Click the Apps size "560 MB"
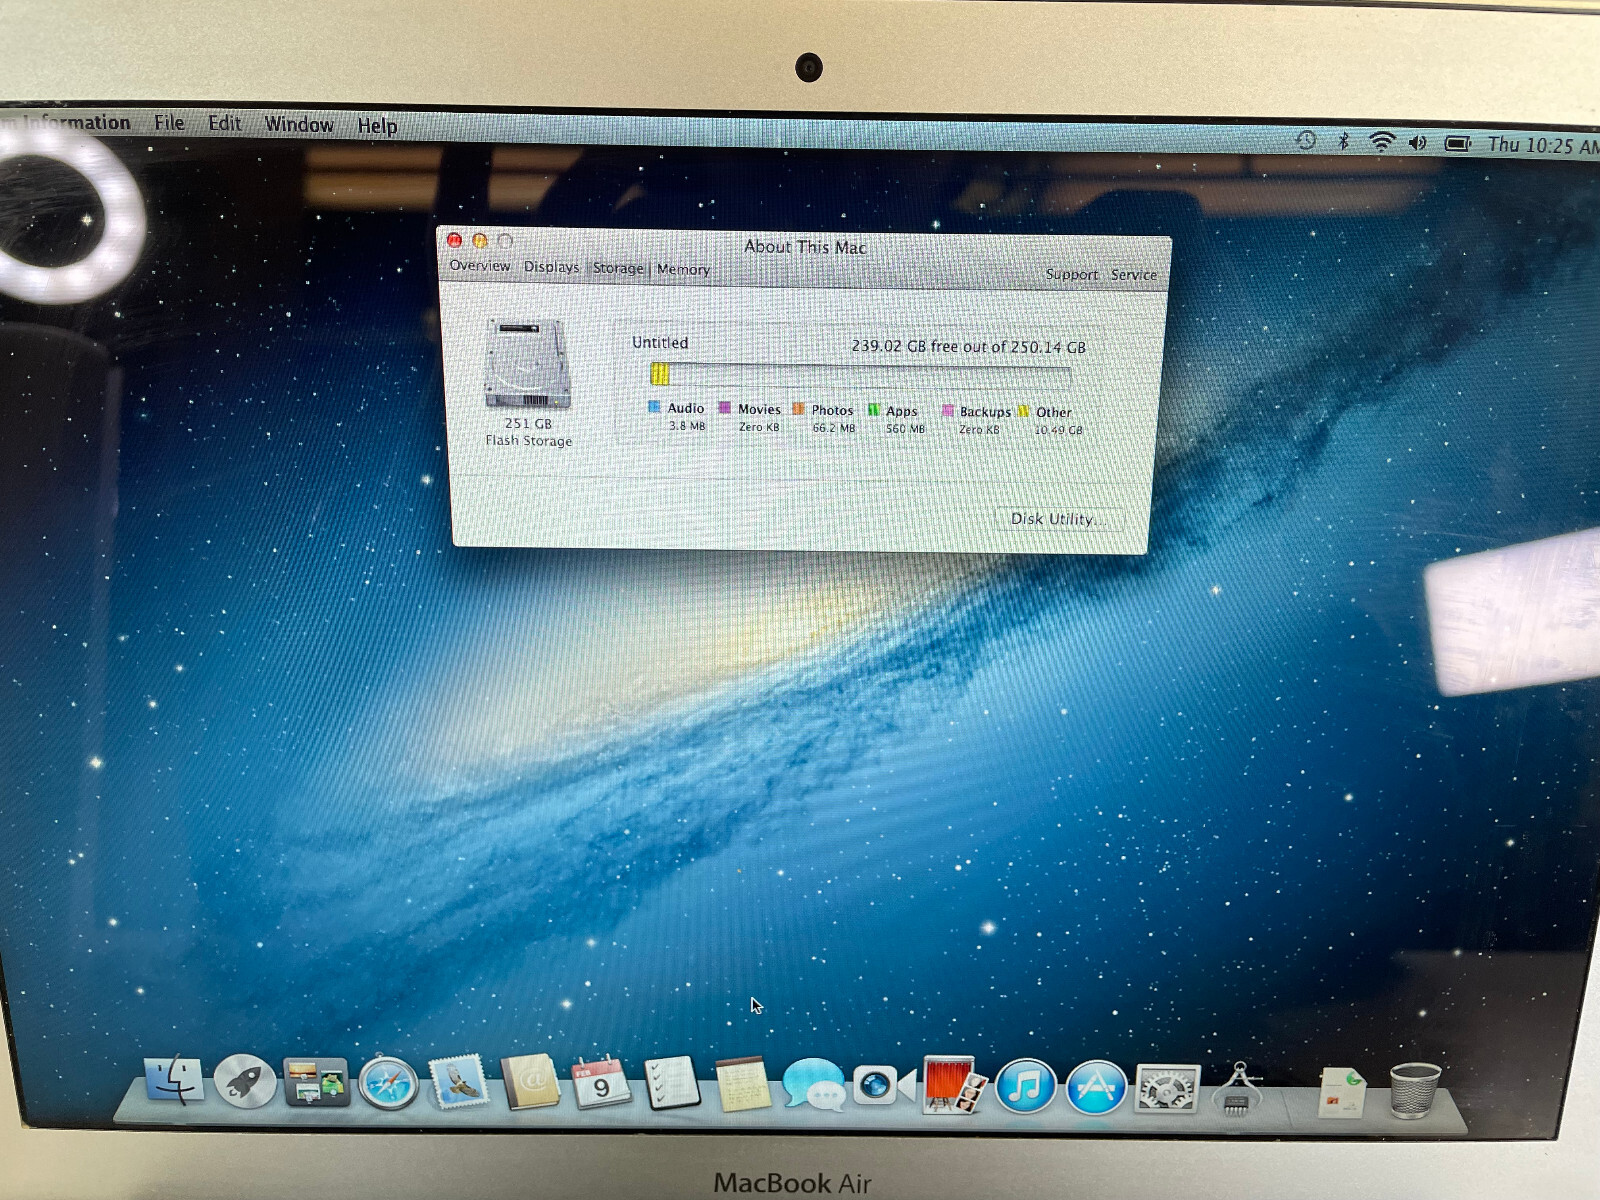 (905, 429)
